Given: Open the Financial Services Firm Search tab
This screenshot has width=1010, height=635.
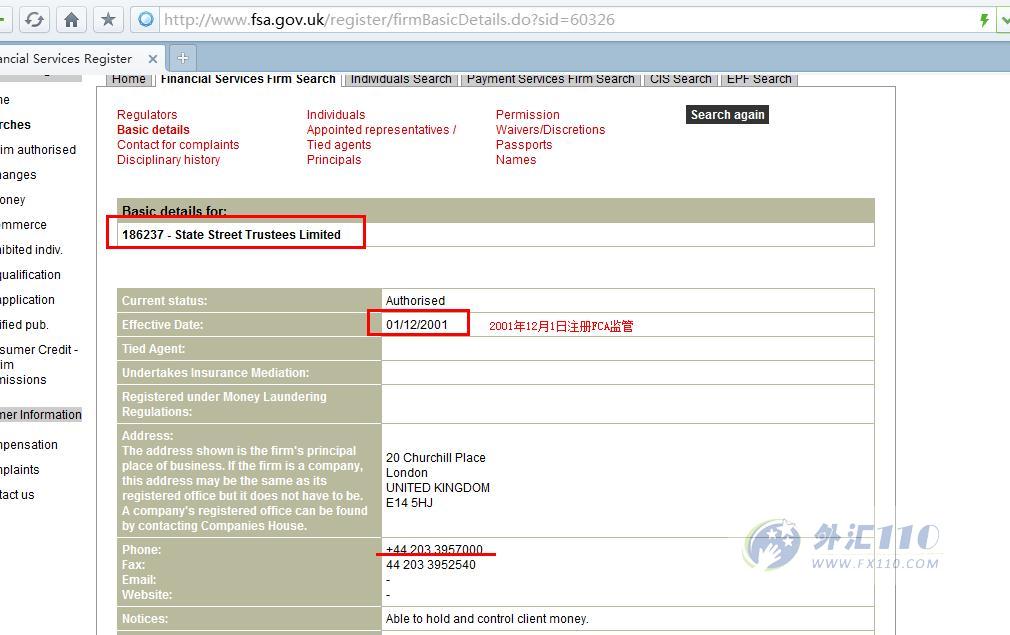Looking at the screenshot, I should [x=248, y=79].
